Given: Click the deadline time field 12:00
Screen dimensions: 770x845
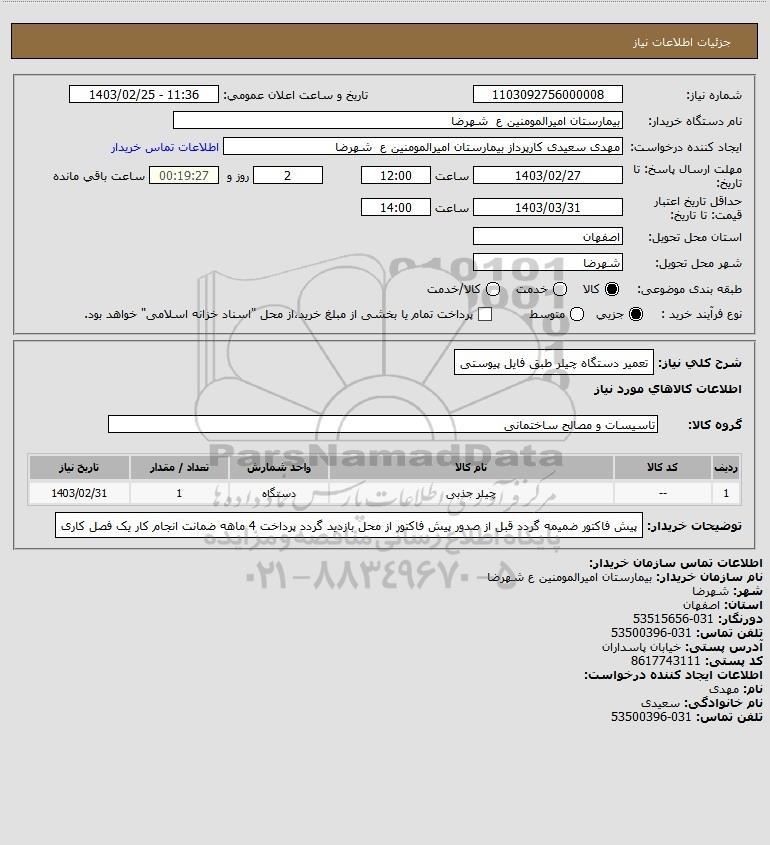Looking at the screenshot, I should click(x=396, y=176).
